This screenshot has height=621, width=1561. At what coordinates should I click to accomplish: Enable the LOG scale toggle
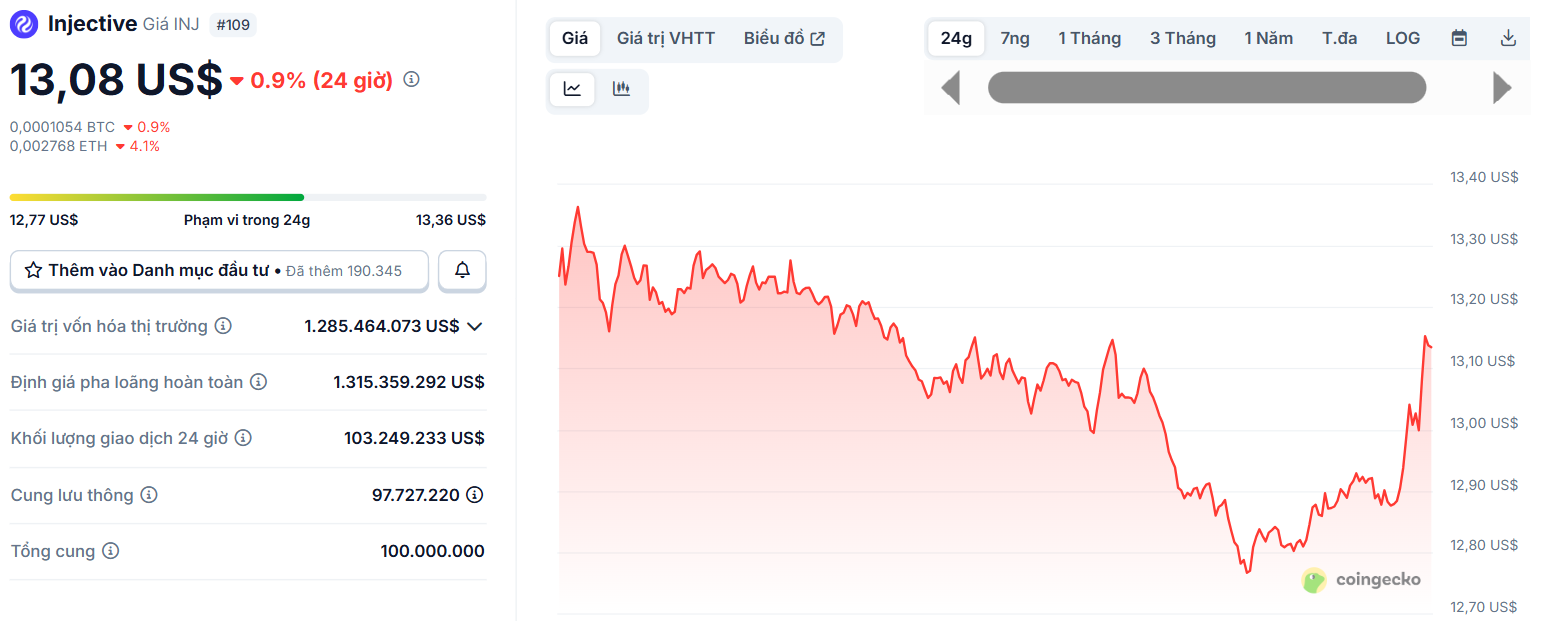coord(1402,37)
